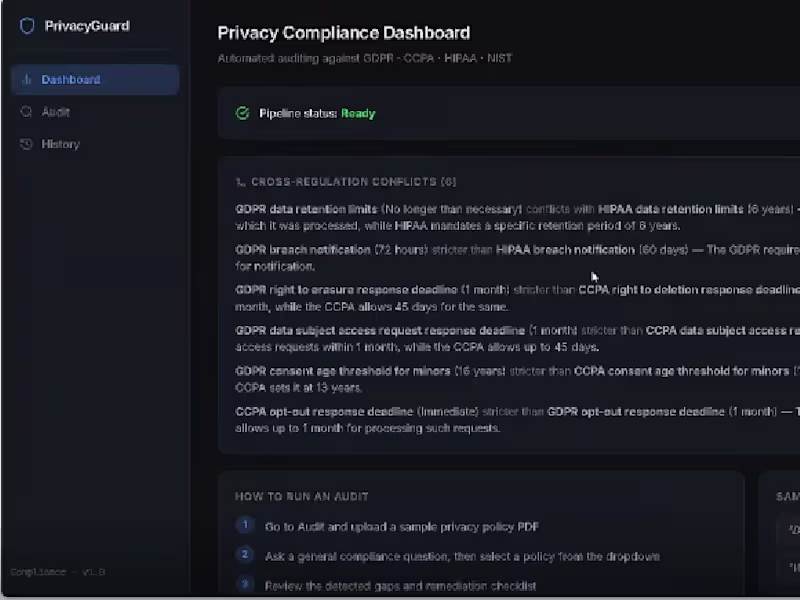
Task: Click 'CCPA right to deletion response deadline'
Action: click(x=689, y=290)
